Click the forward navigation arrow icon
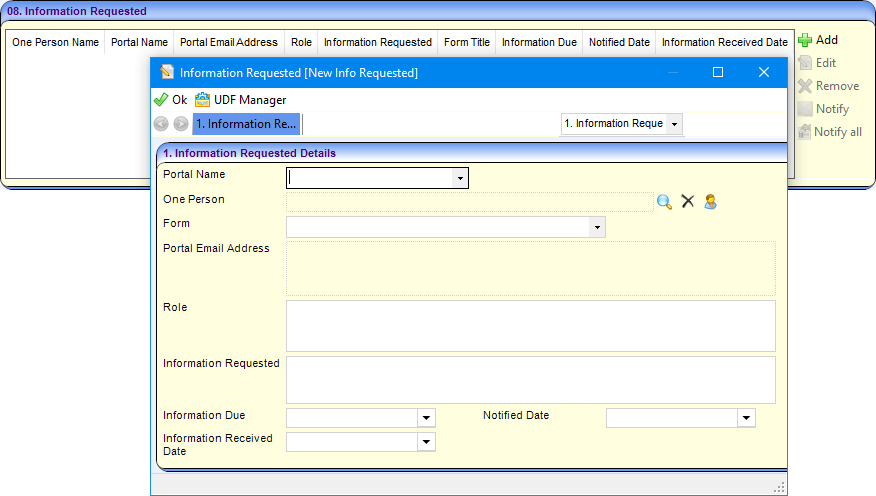Image resolution: width=876 pixels, height=496 pixels. [180, 124]
